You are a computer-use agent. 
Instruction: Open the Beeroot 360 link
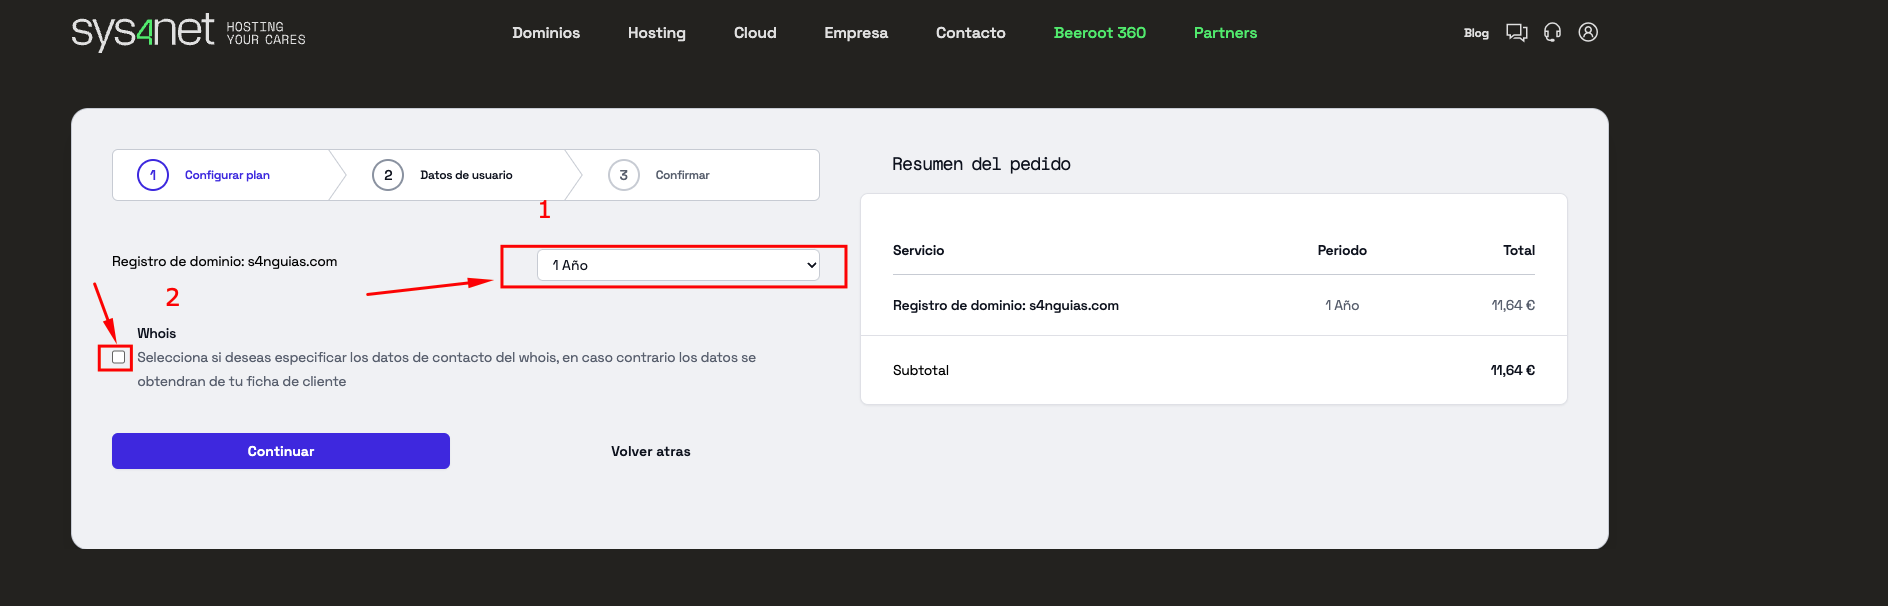click(x=1100, y=33)
